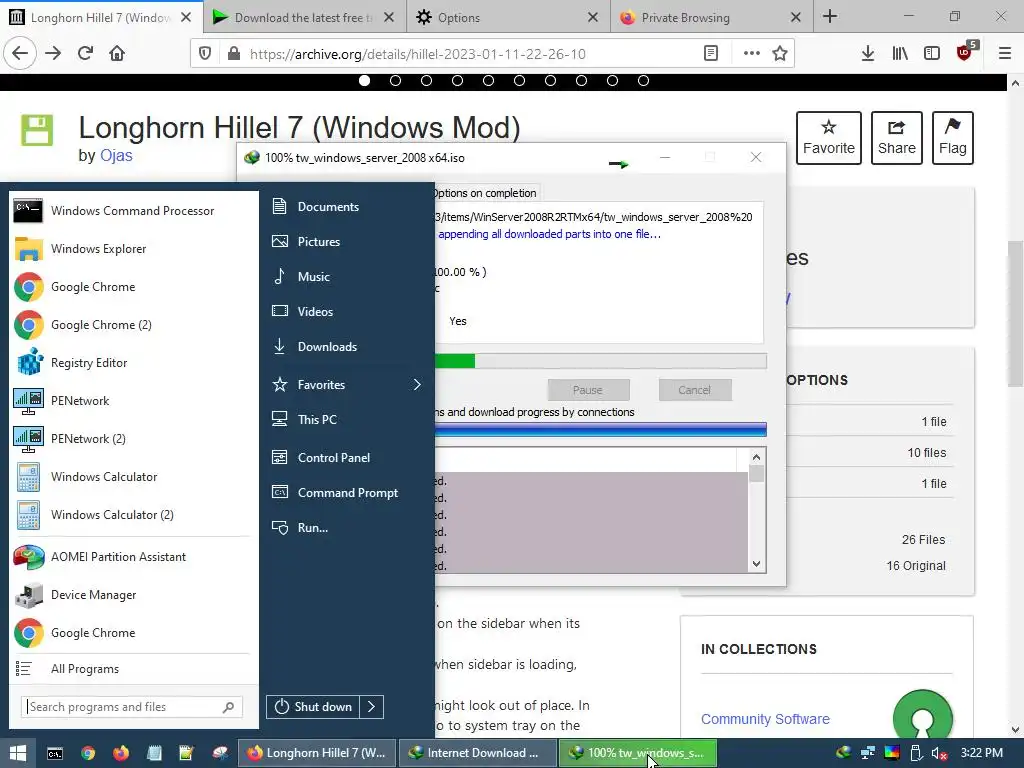Open Firefox library icon

pos(900,54)
